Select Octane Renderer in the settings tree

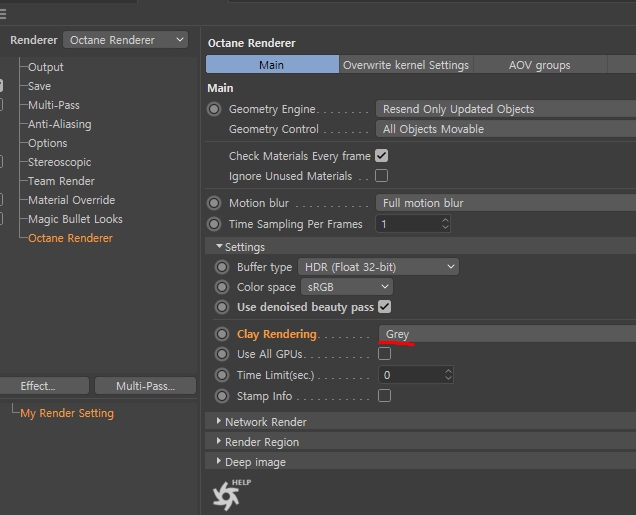click(x=71, y=238)
